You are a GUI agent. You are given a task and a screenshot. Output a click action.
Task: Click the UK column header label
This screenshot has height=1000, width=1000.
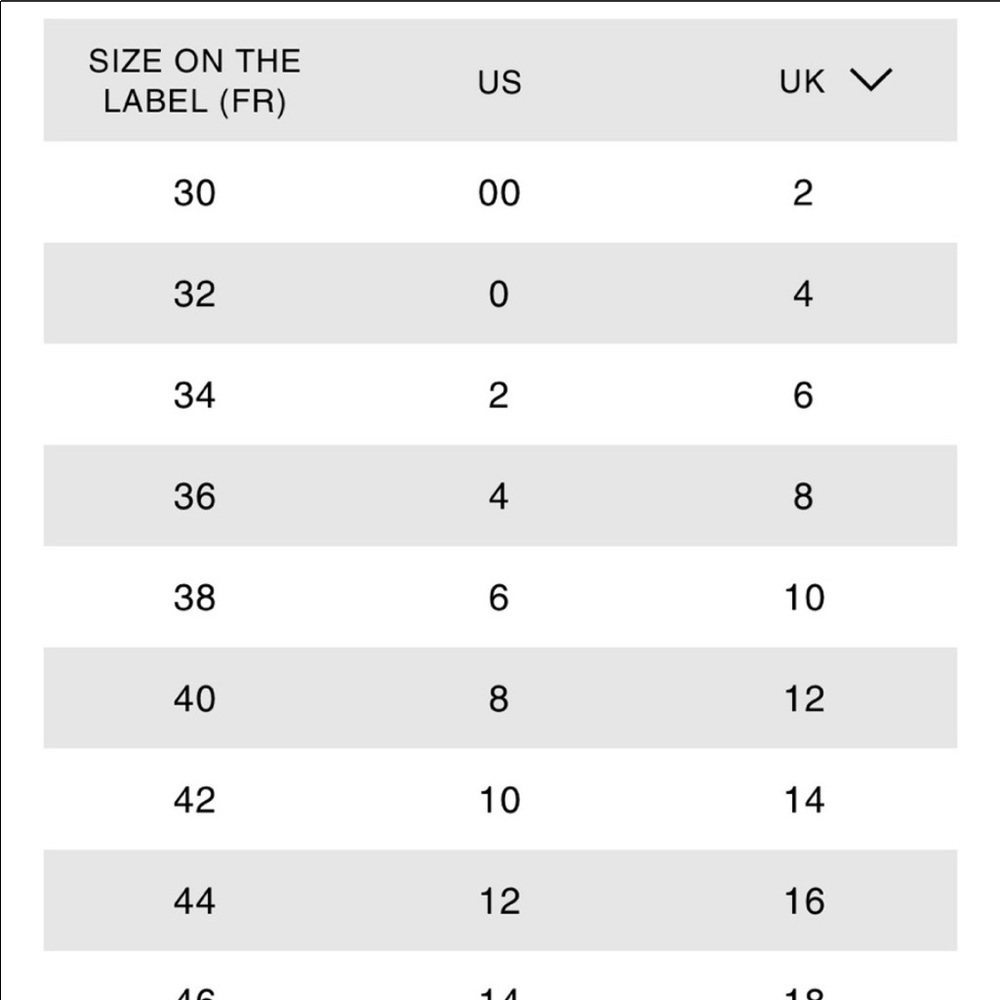[802, 82]
